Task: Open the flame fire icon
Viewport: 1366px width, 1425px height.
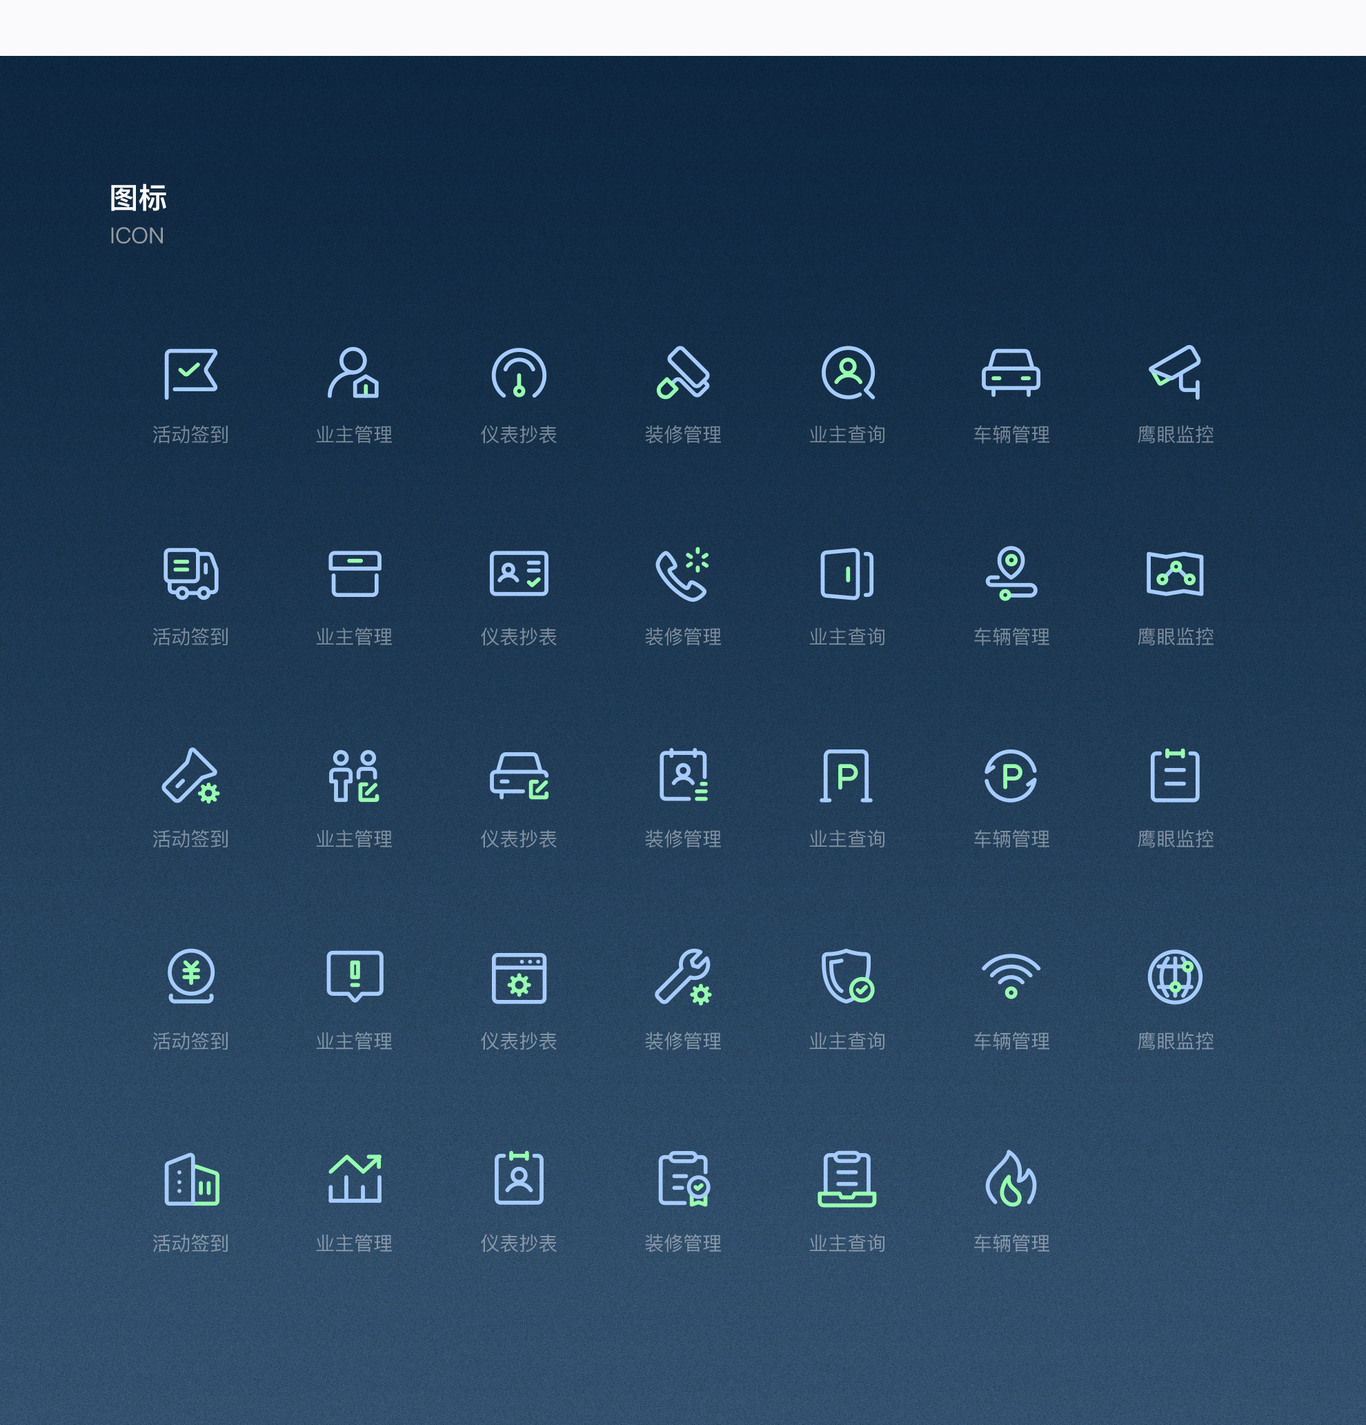Action: coord(1011,1179)
